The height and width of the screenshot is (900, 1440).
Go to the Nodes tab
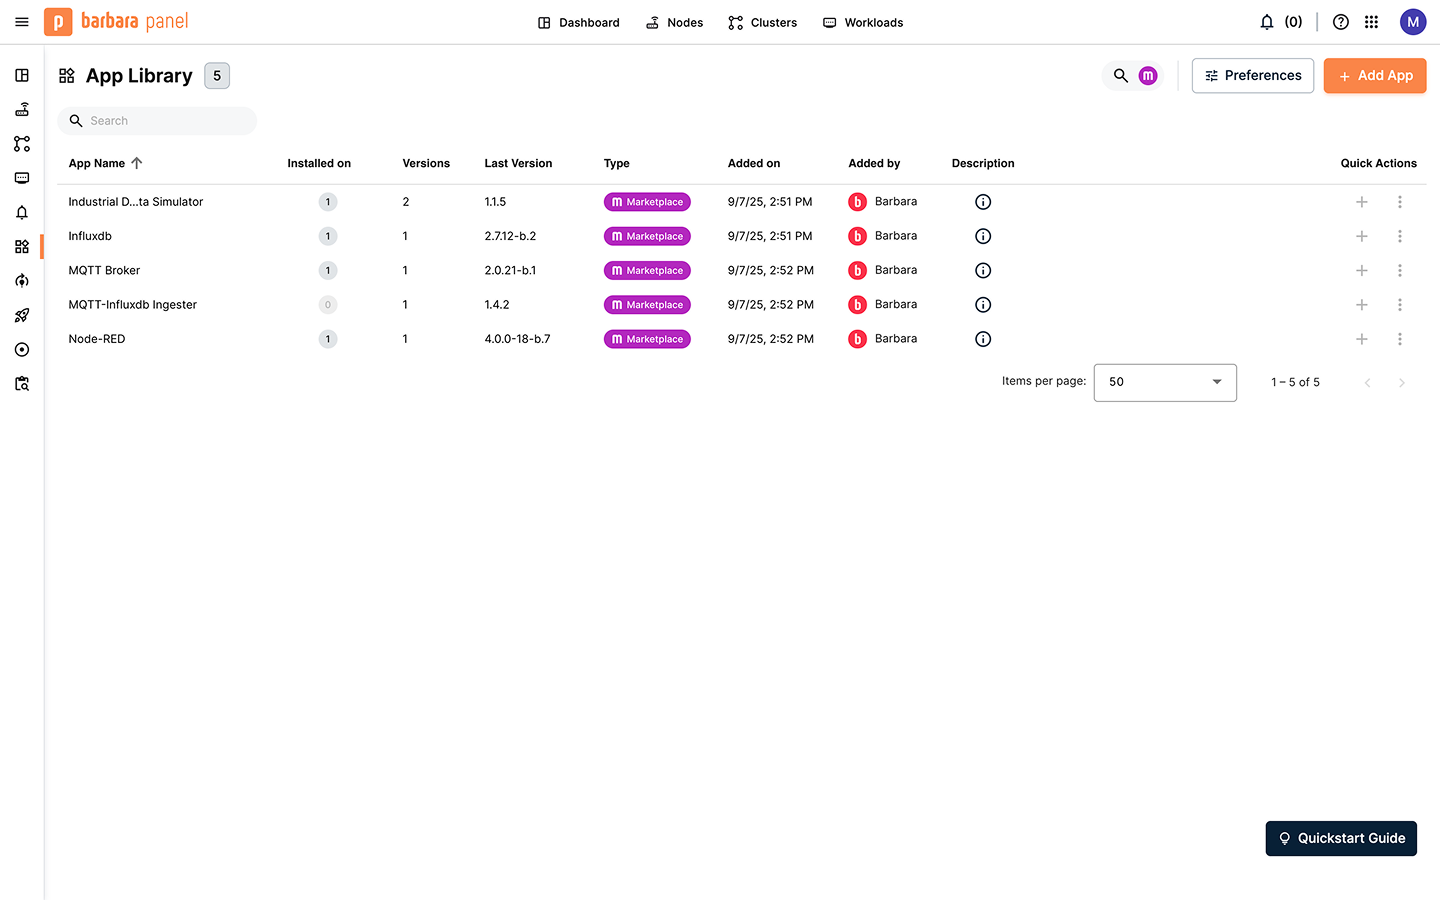coord(675,22)
